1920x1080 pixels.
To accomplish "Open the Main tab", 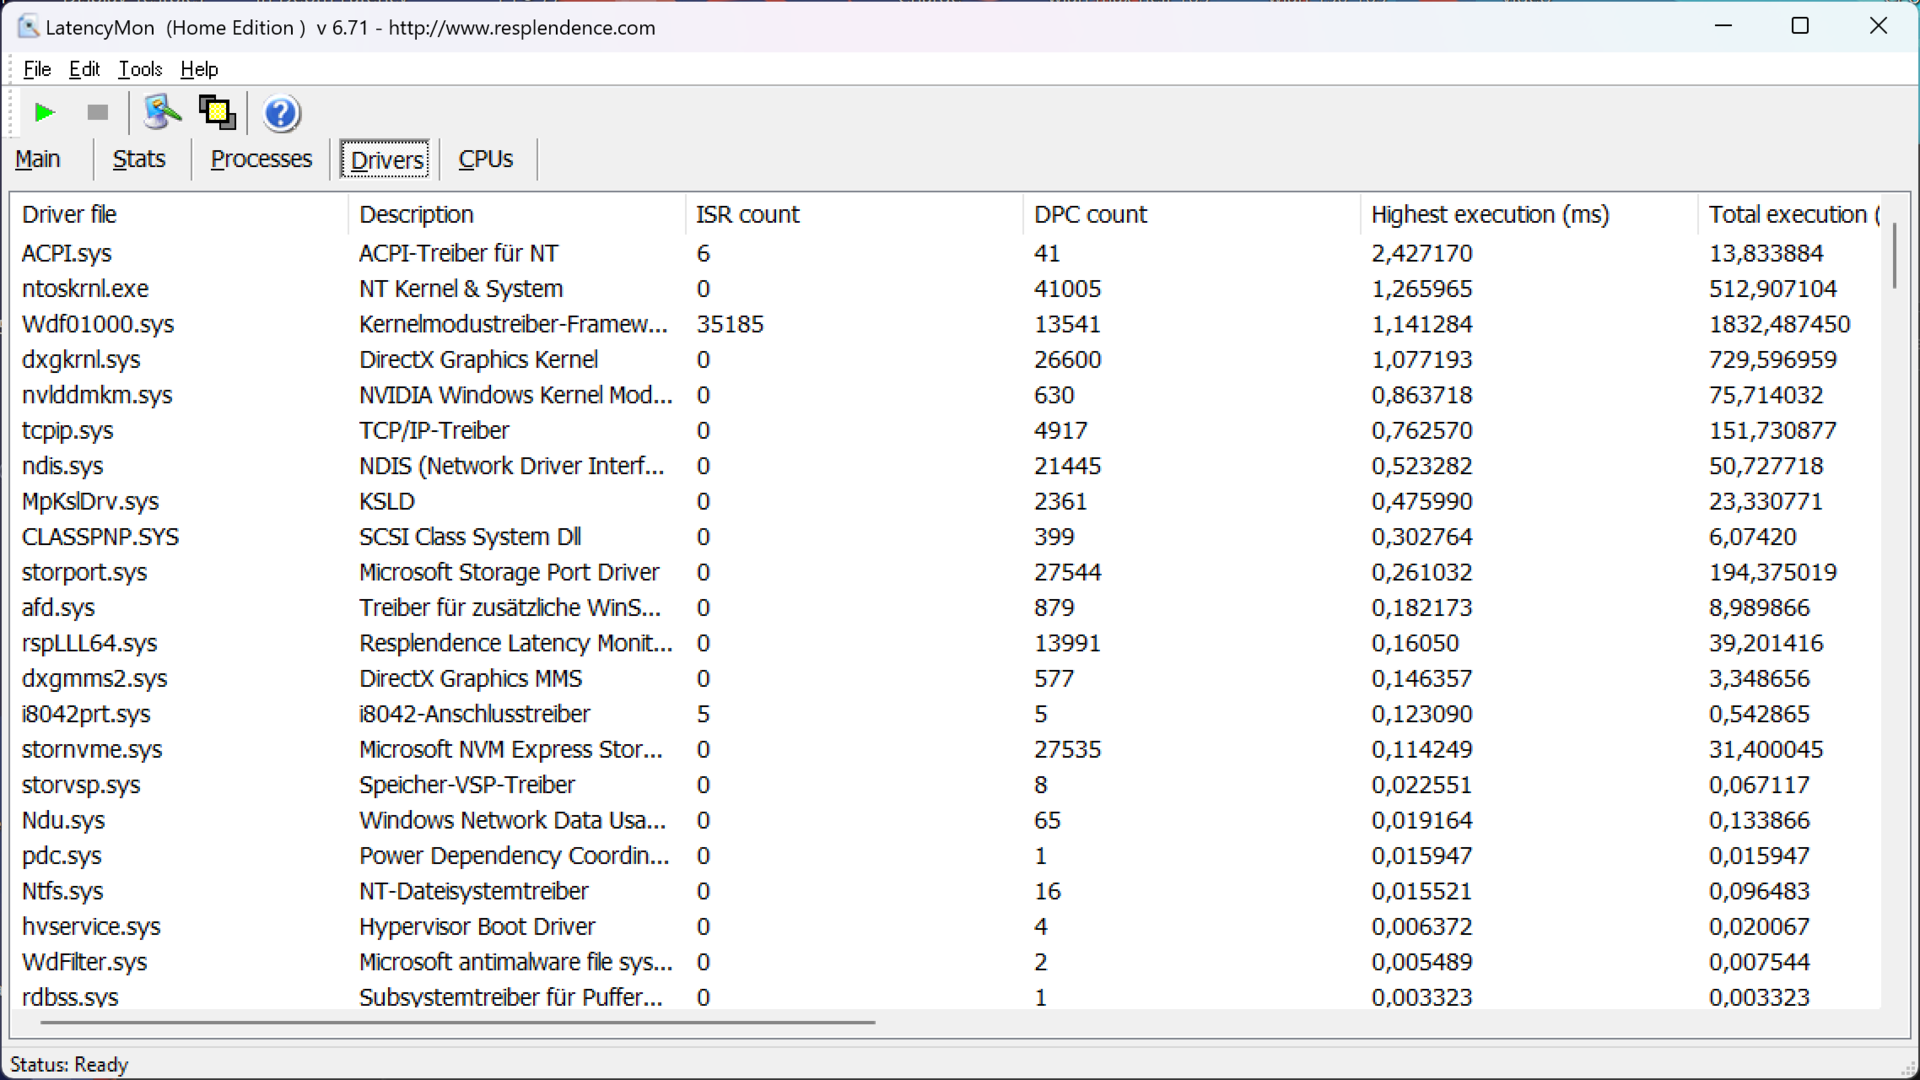I will click(38, 159).
